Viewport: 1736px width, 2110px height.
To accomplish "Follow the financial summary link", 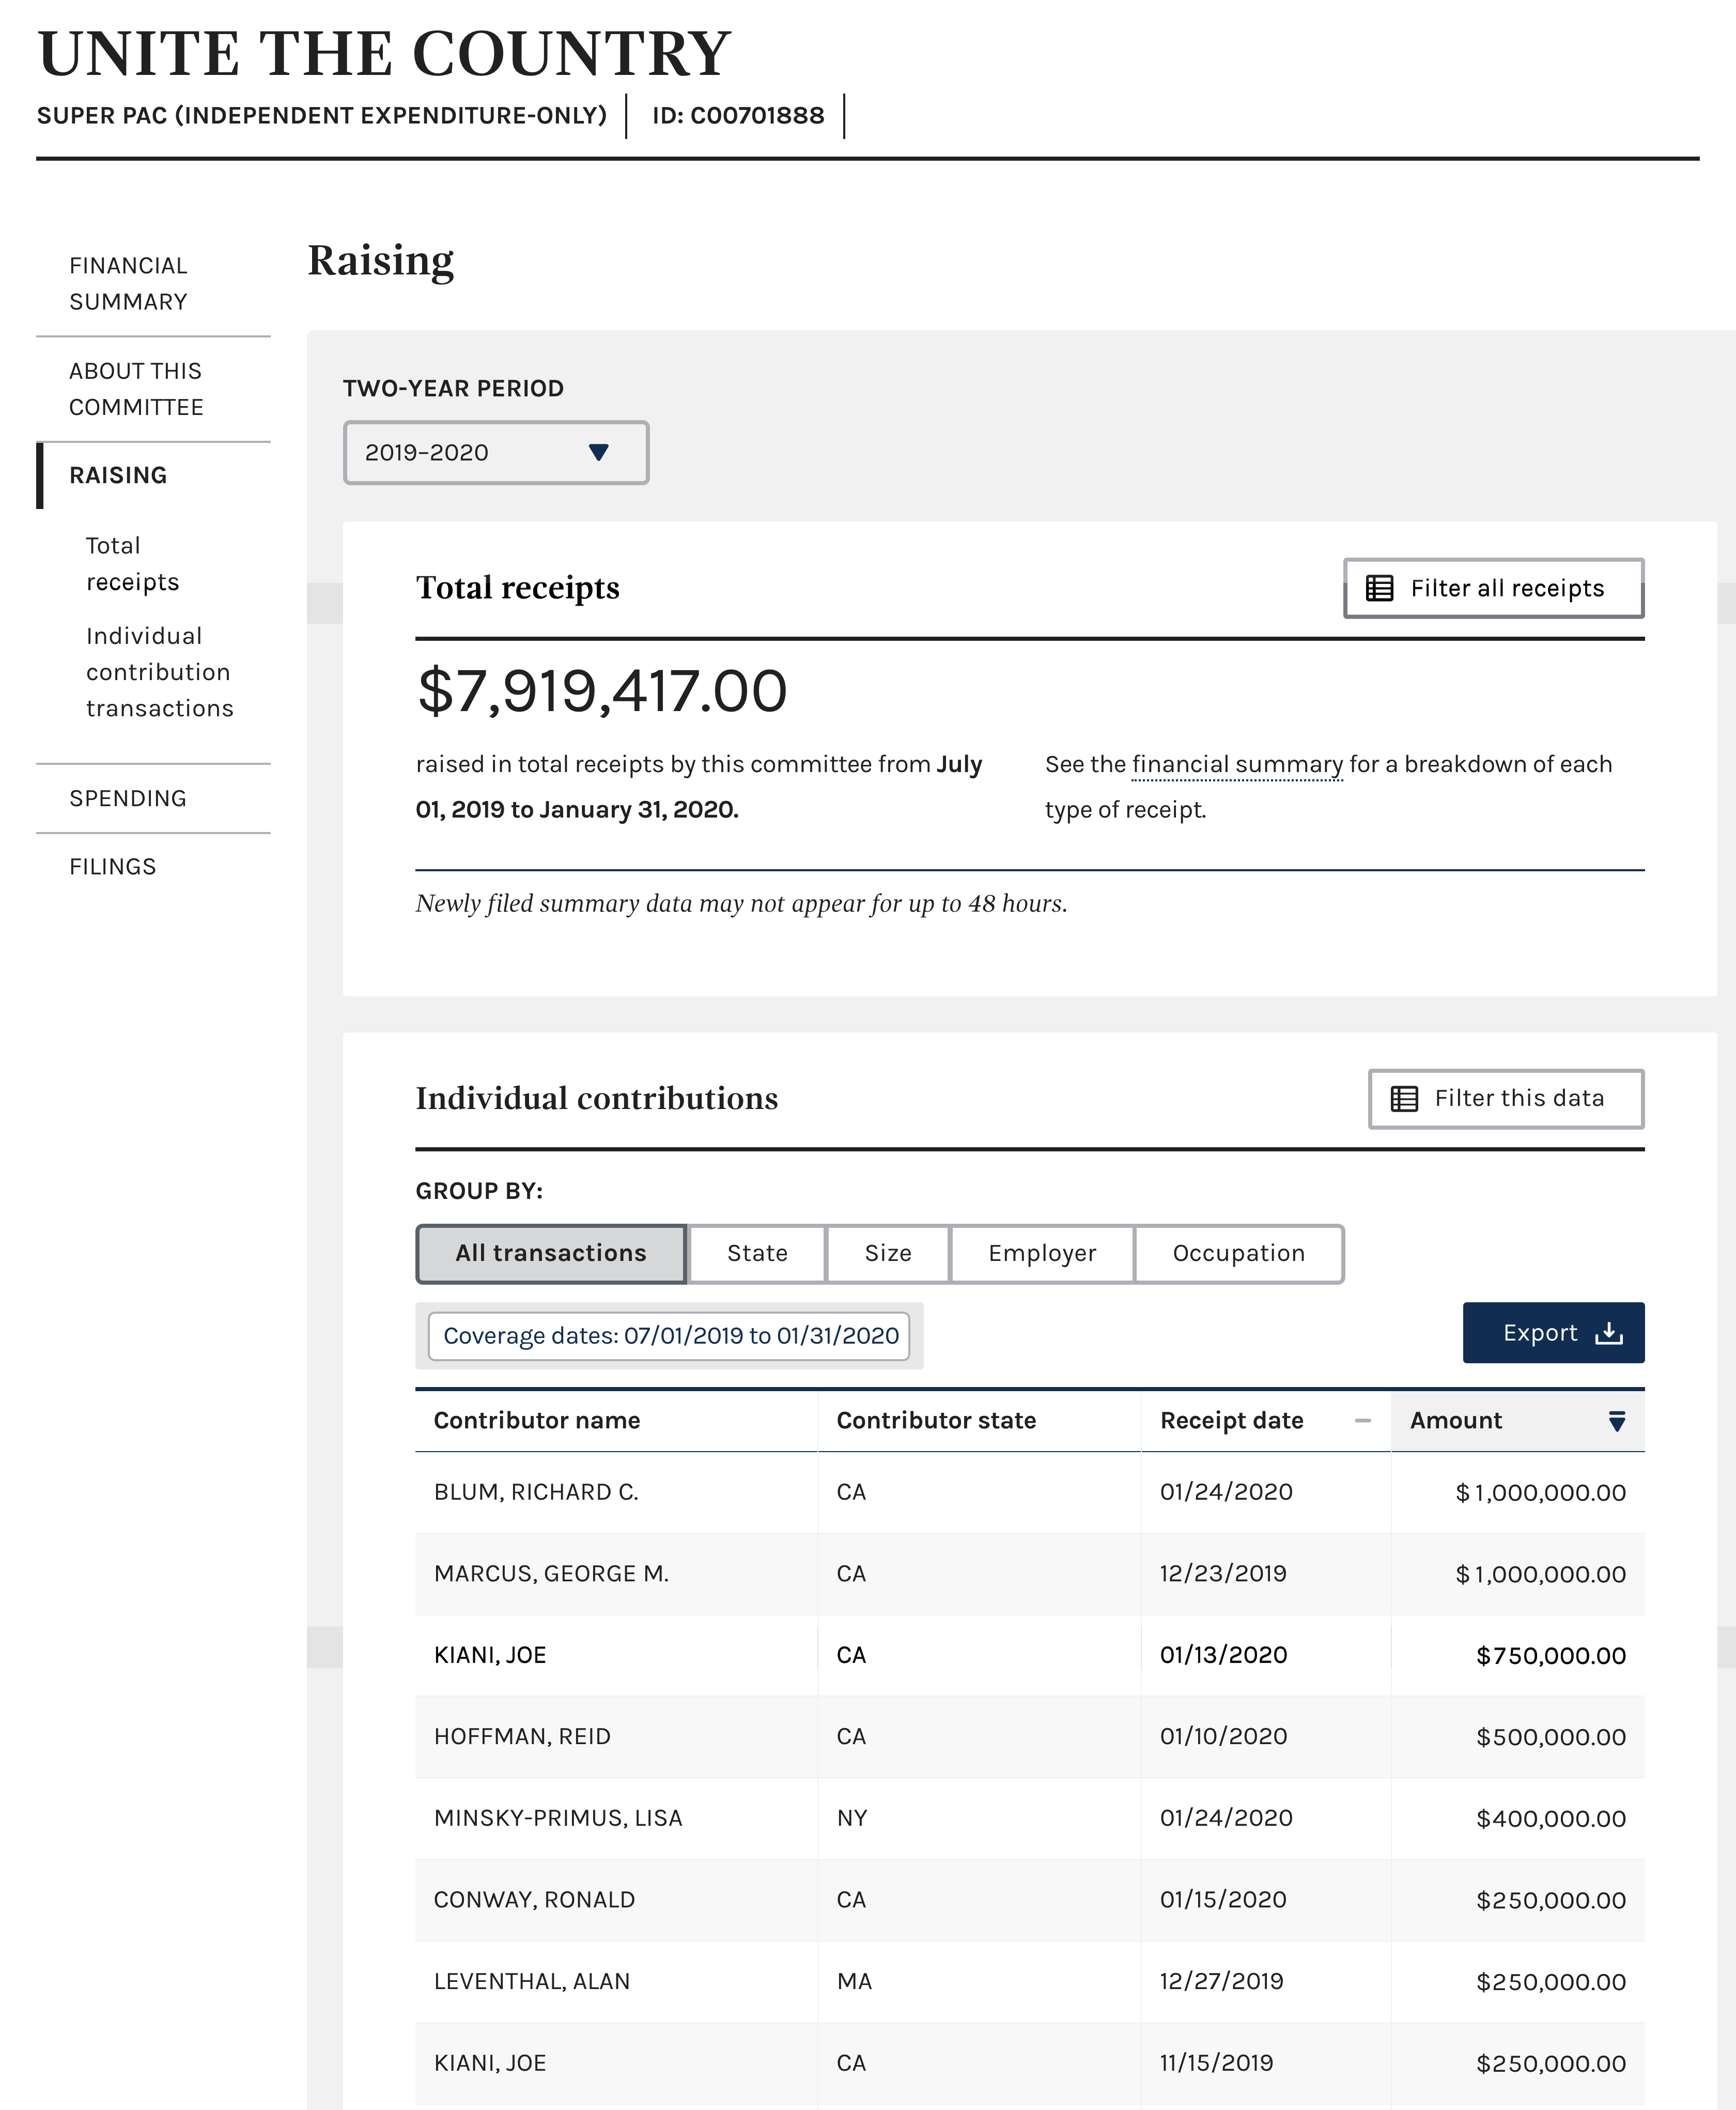I will click(1237, 764).
